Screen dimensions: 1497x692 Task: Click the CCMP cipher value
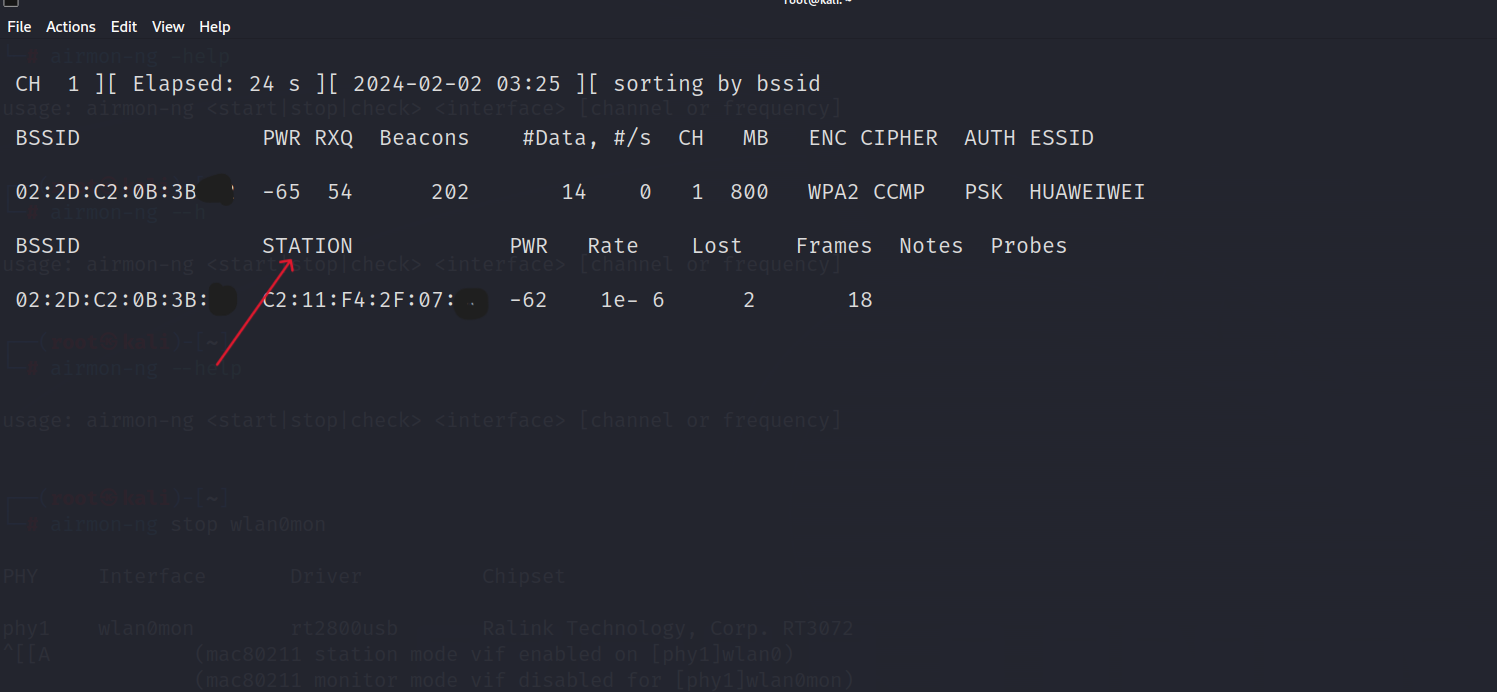[899, 192]
